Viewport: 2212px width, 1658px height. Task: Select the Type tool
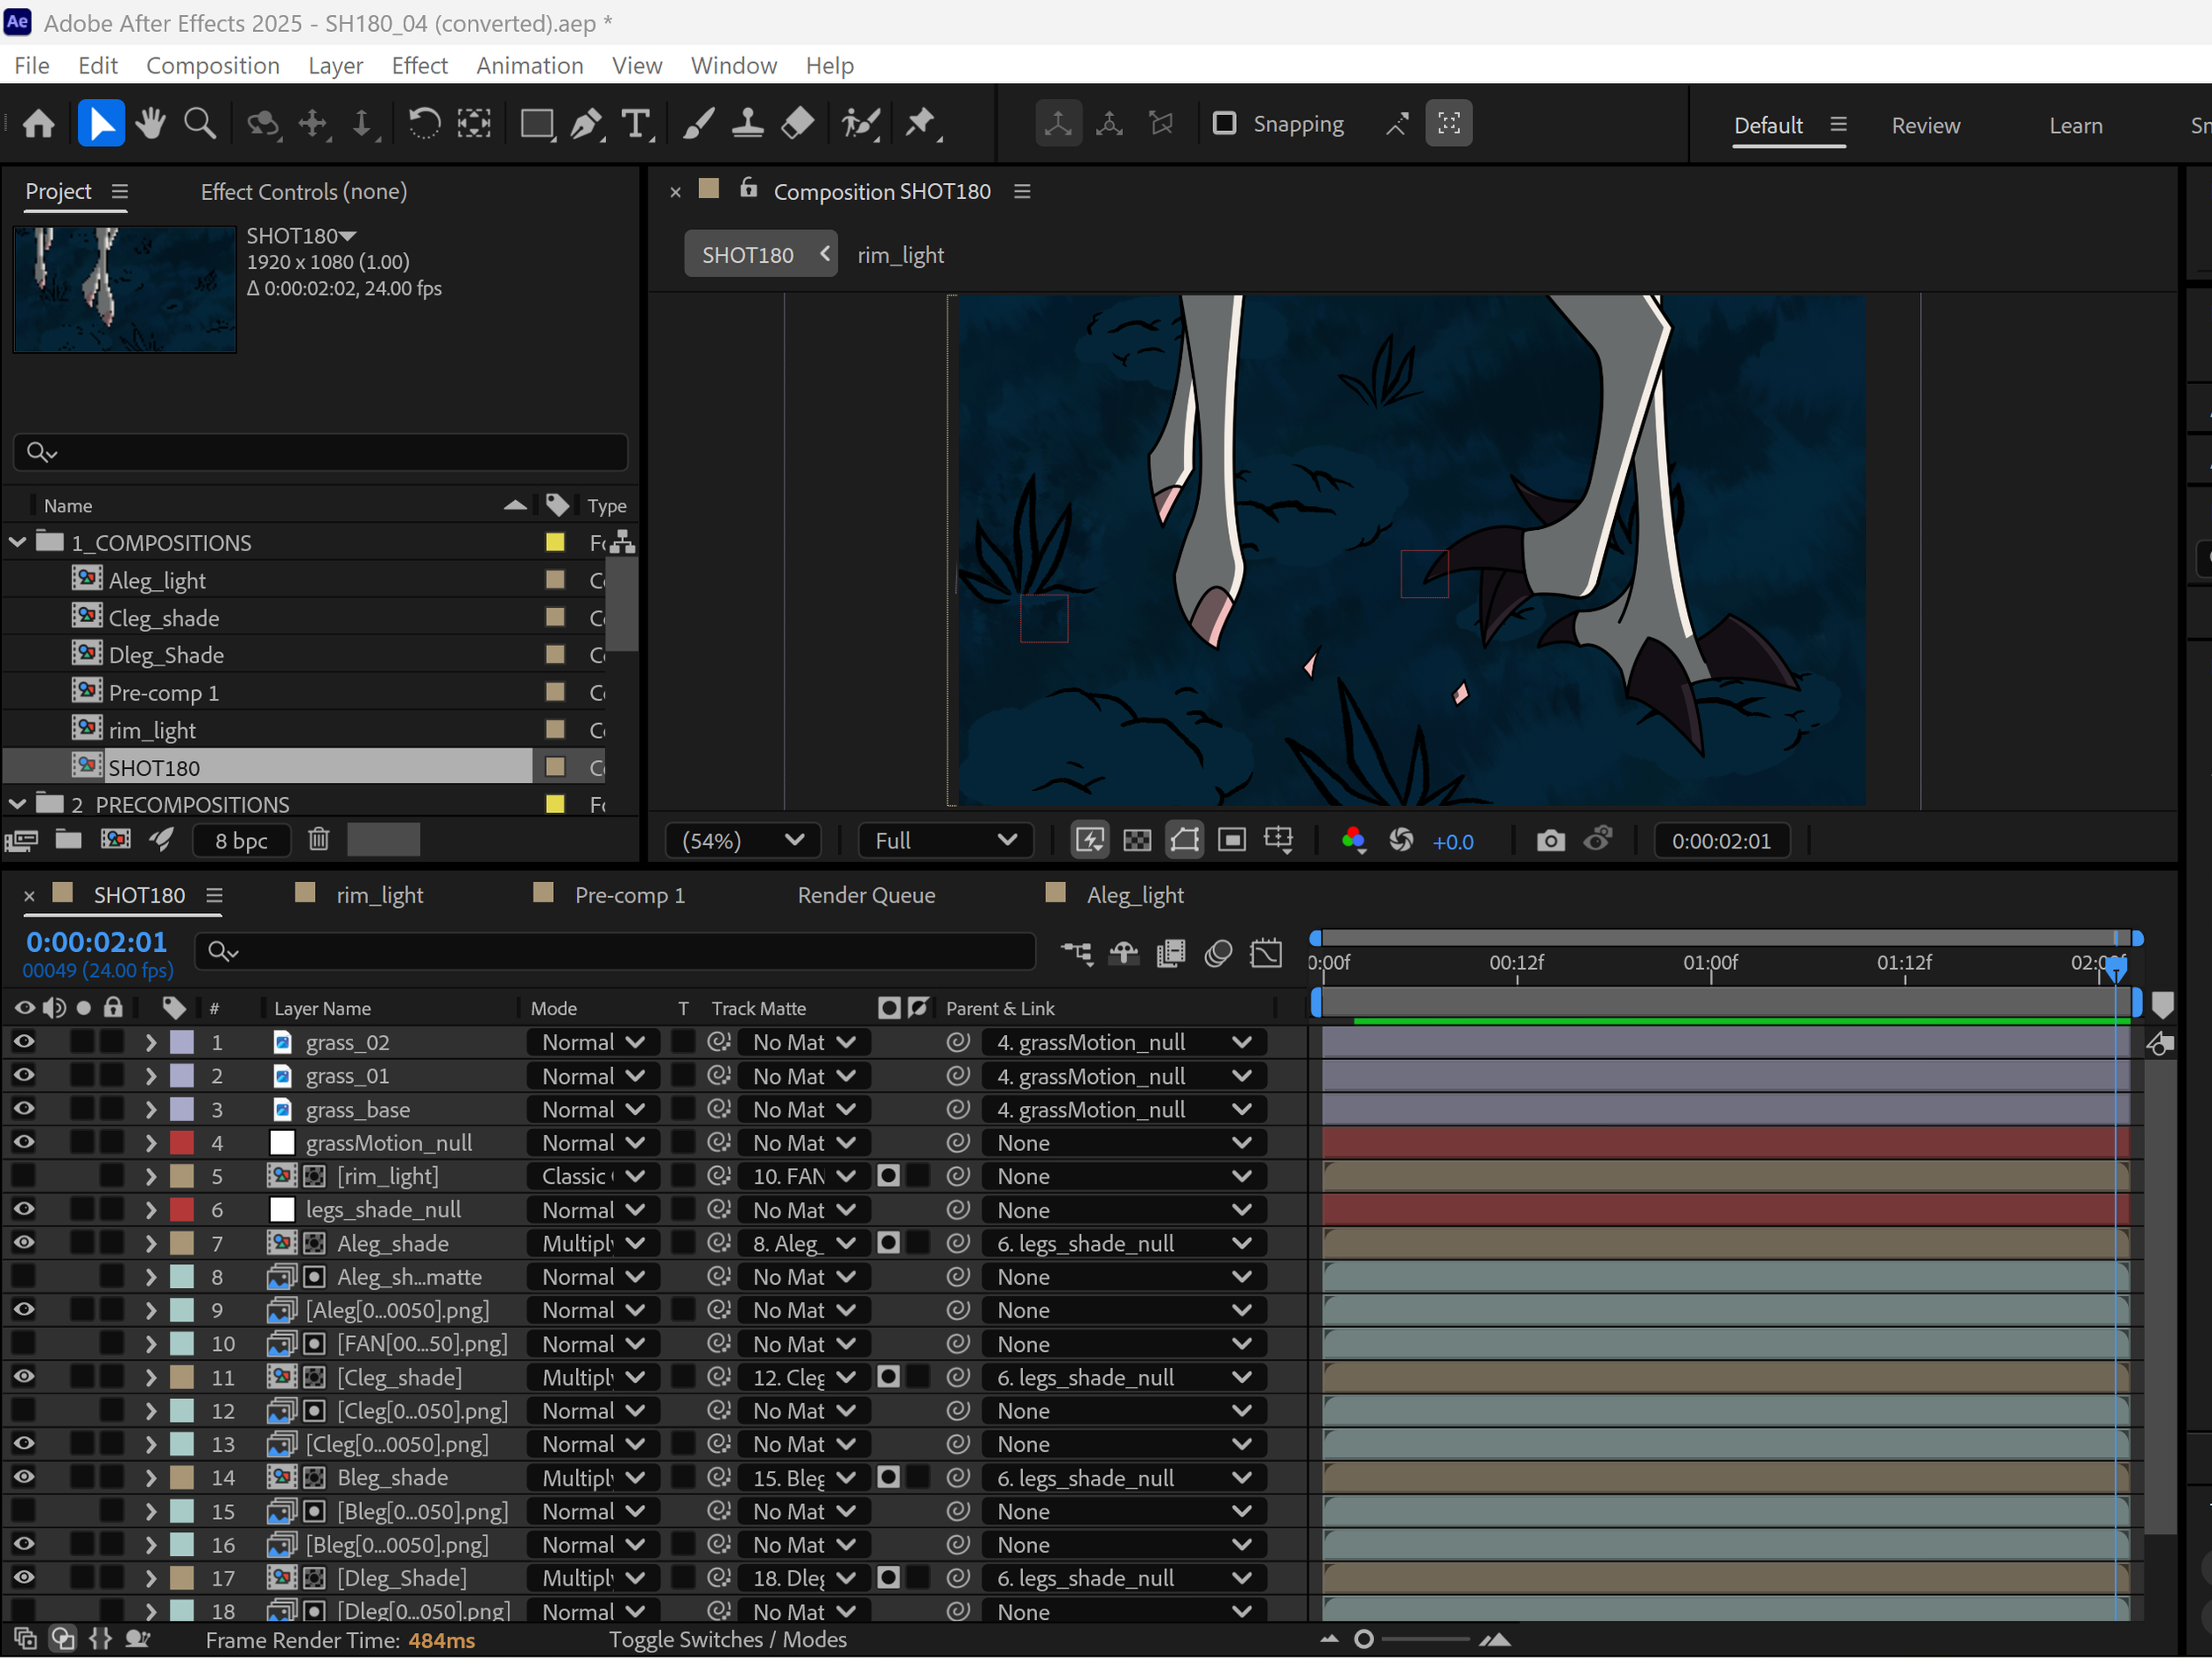click(636, 124)
